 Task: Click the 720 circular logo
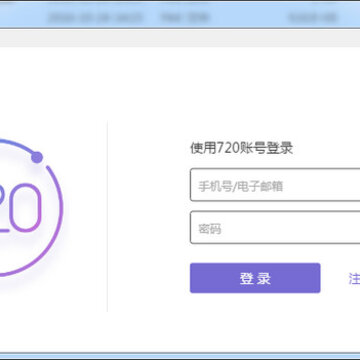(x=31, y=207)
